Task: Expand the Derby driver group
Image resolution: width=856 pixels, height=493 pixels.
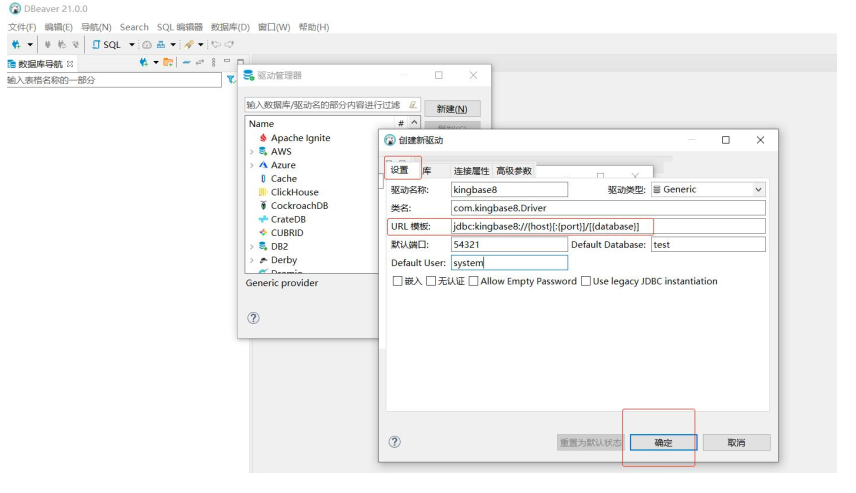Action: pyautogui.click(x=252, y=260)
